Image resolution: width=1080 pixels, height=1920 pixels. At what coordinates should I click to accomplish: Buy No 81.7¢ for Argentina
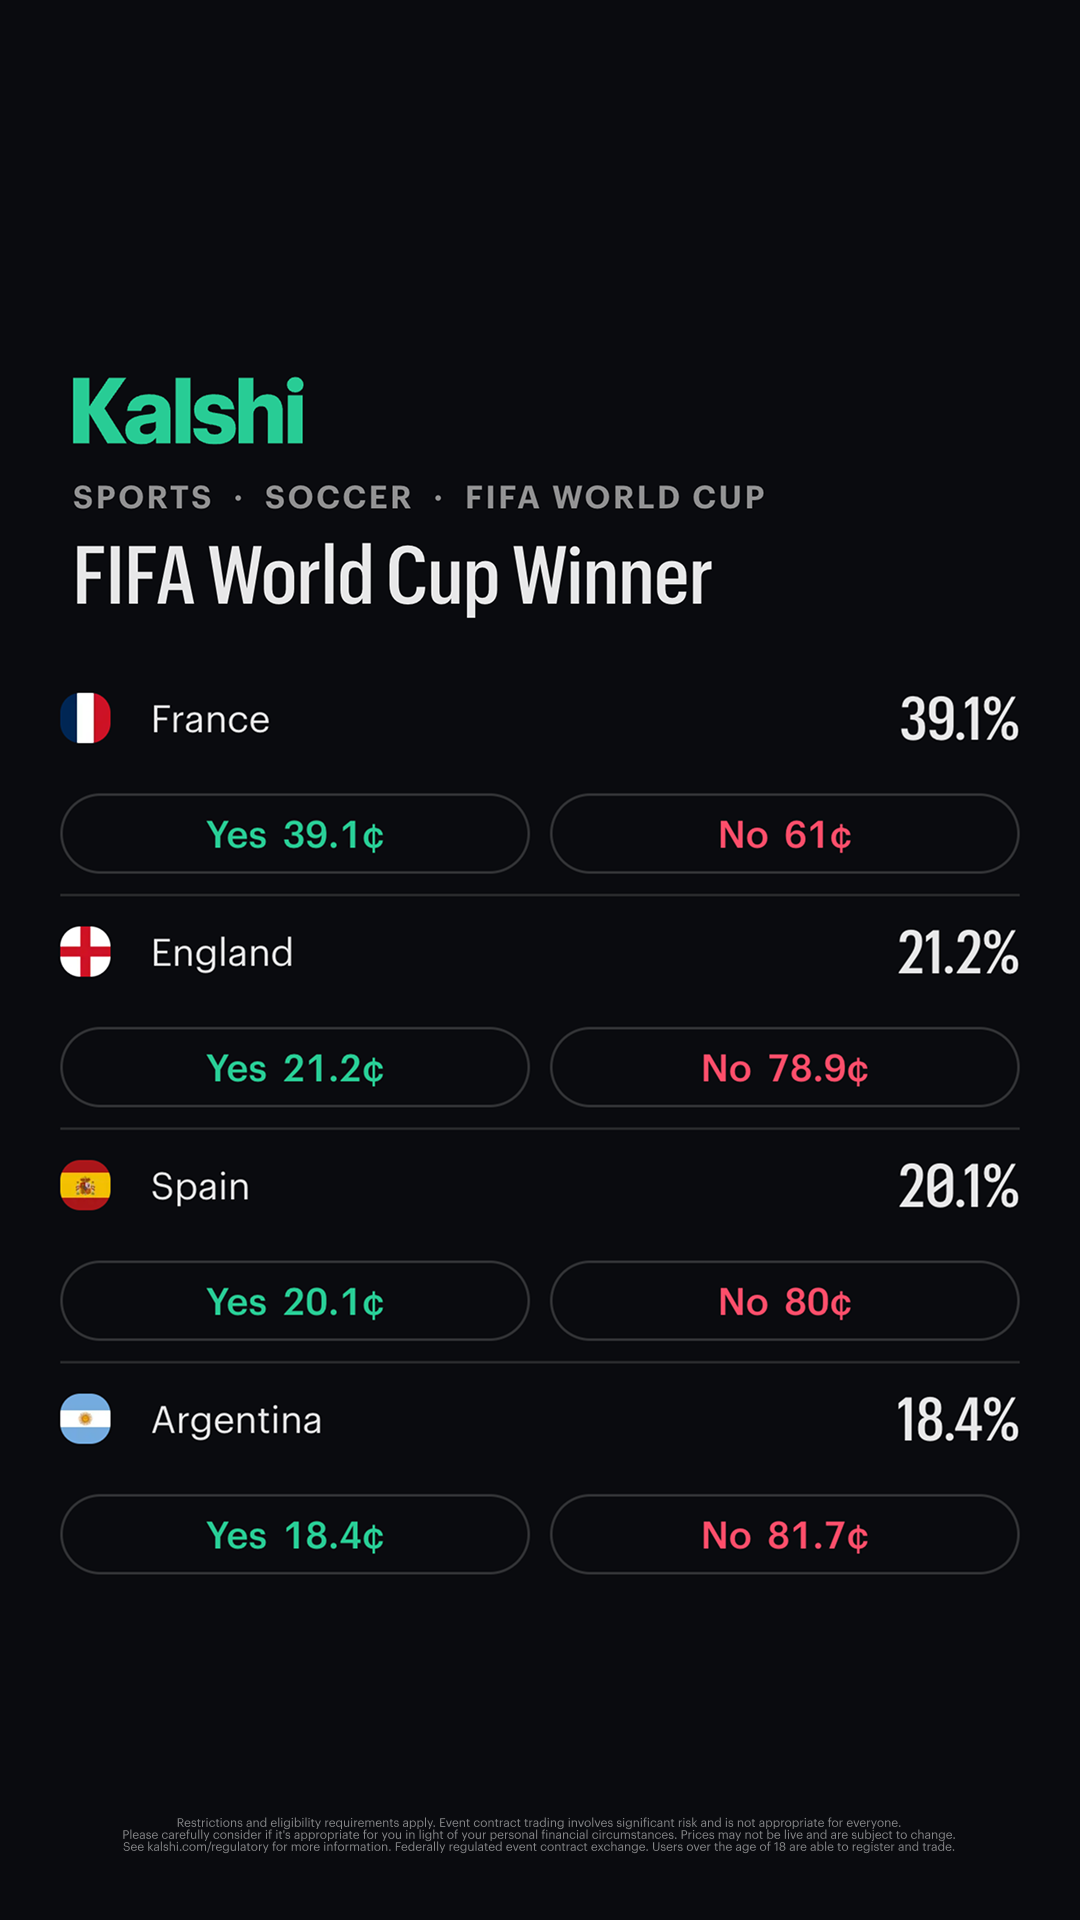tap(785, 1534)
